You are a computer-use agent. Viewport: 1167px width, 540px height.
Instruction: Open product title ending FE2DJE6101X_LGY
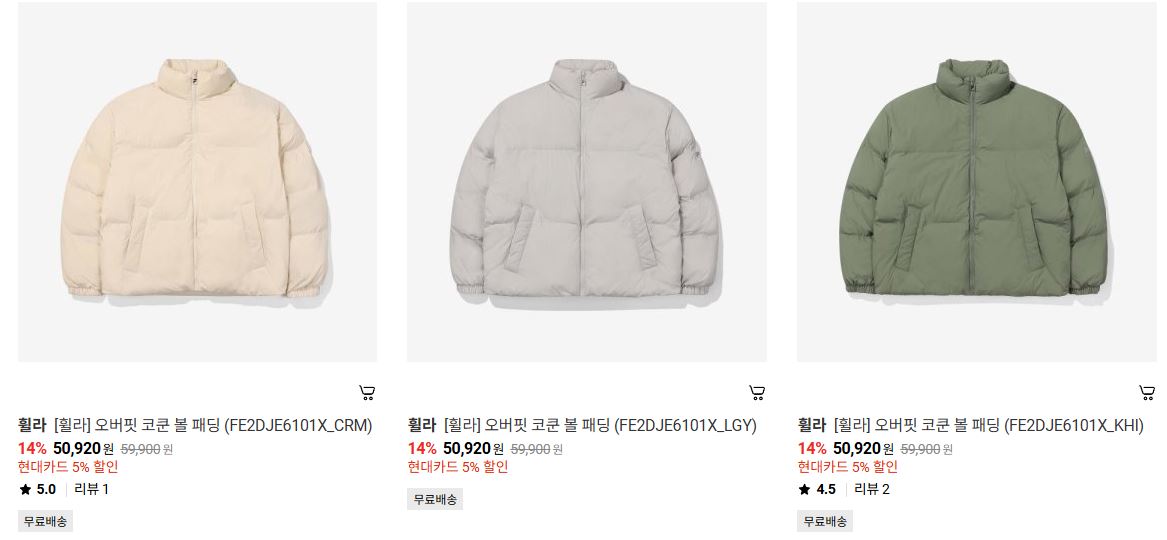(x=600, y=425)
